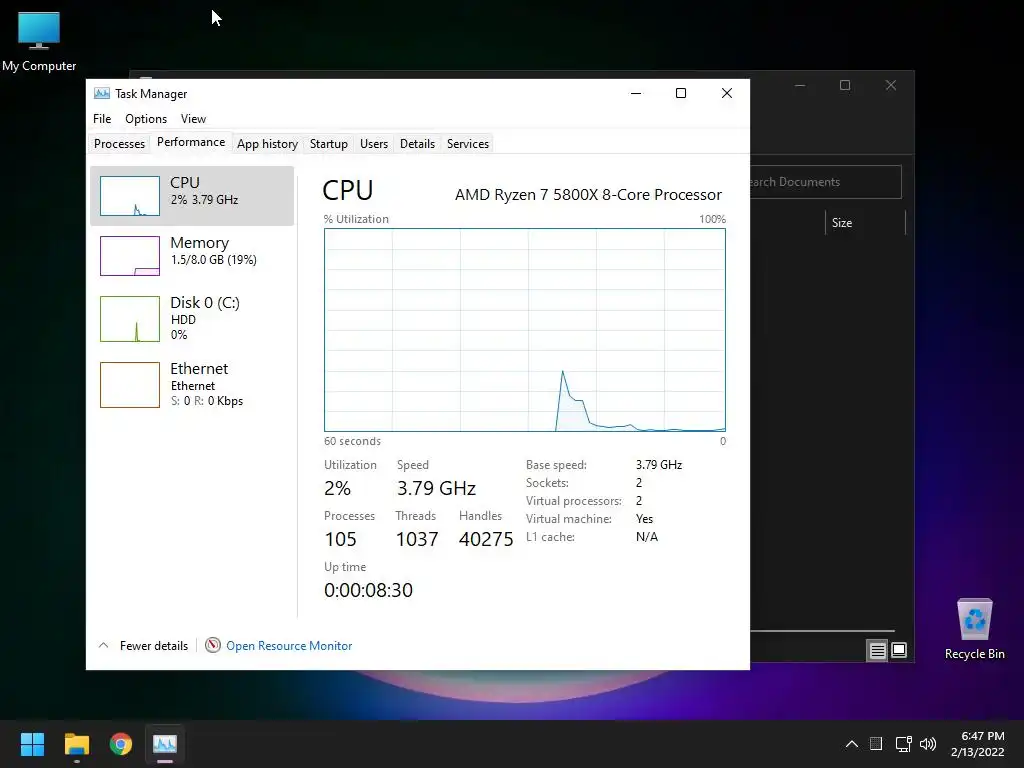Click the L1 cache N/A value
This screenshot has height=768, width=1024.
click(647, 537)
